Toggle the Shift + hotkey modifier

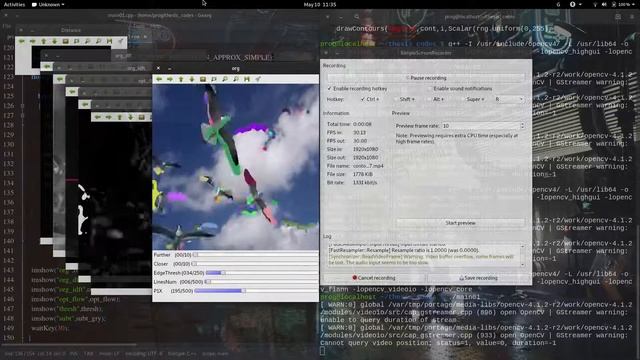[x=404, y=99]
